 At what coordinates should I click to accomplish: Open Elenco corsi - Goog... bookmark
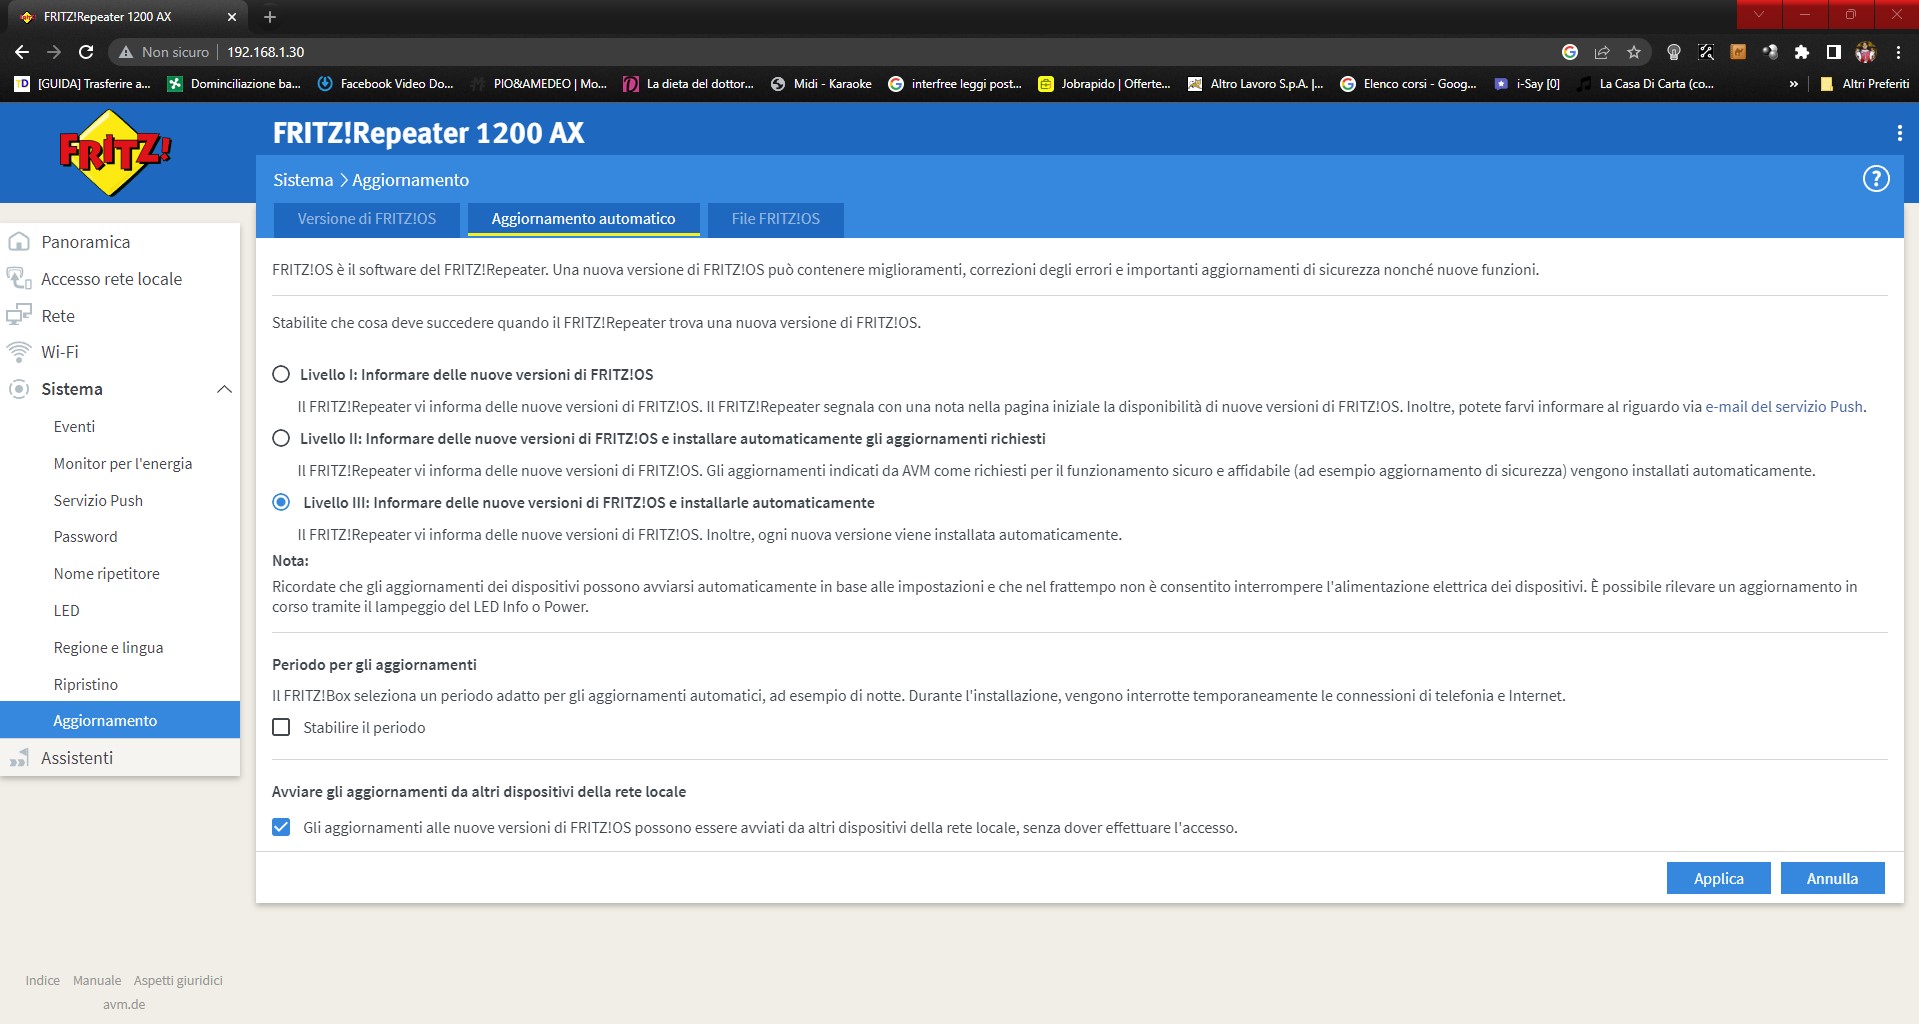(x=1408, y=84)
